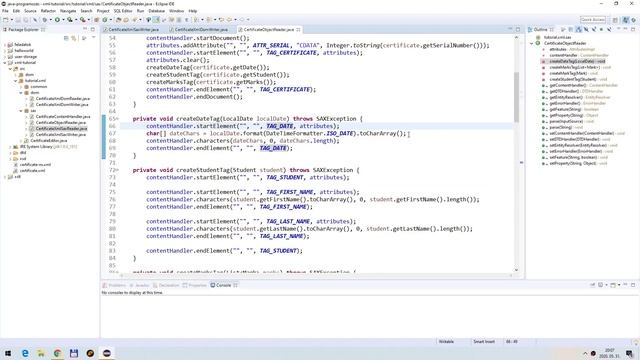The image size is (640, 360).
Task: Open File Explorer from the taskbar
Action: tap(41, 353)
